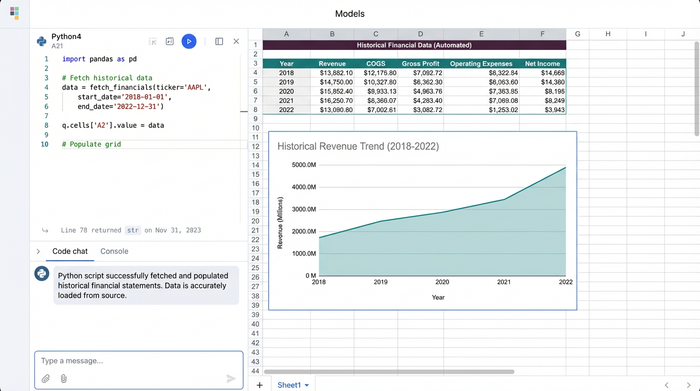This screenshot has height=391, width=700.
Task: Click the Python logo beside Python4
Action: click(42, 41)
